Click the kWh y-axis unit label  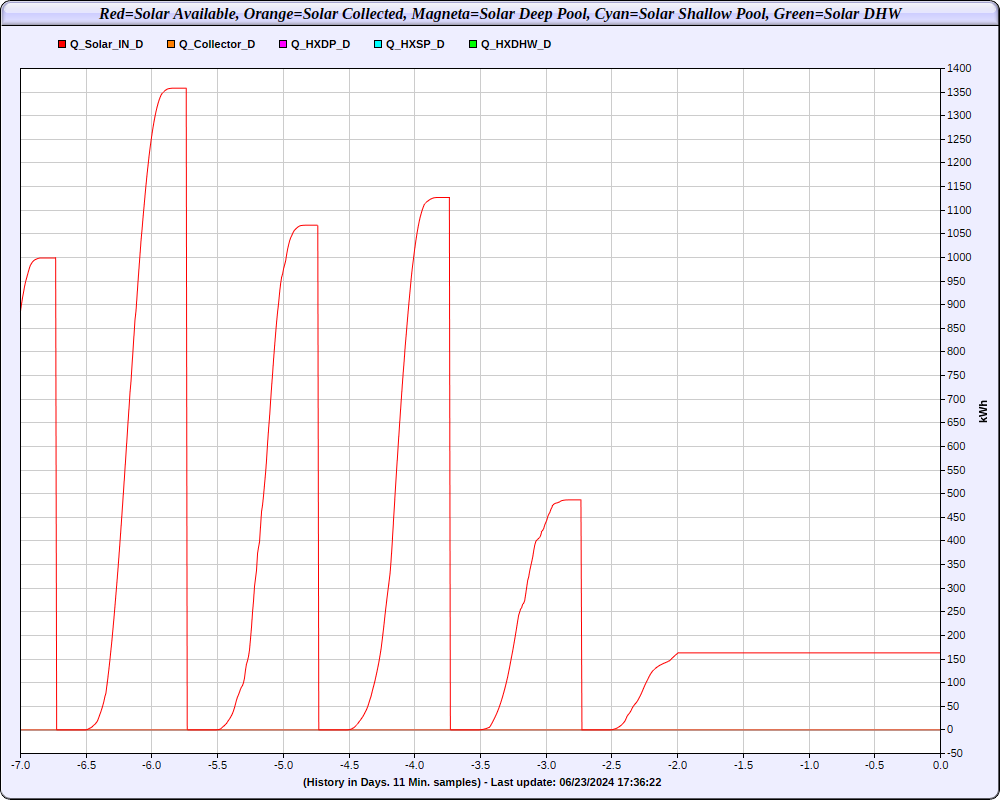tap(983, 411)
